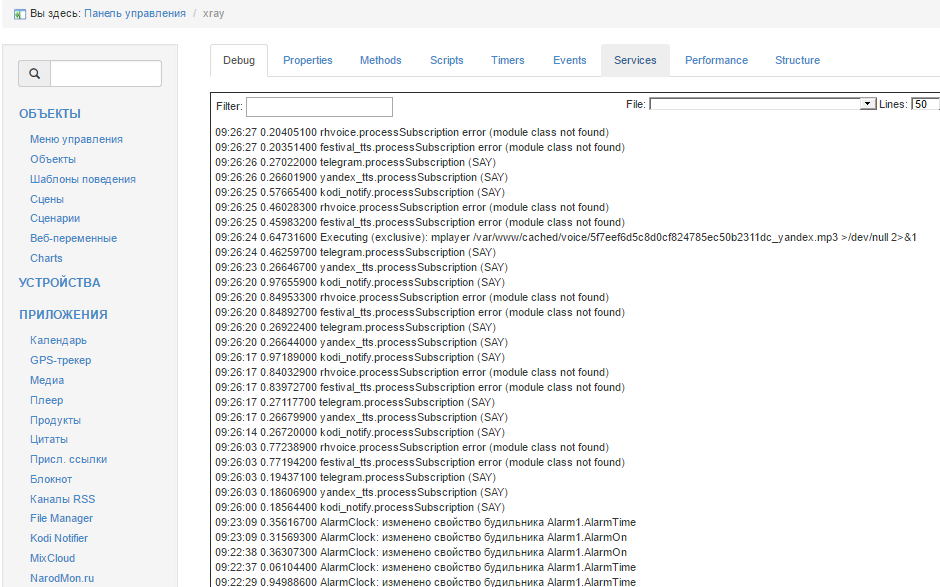940x587 pixels.
Task: Click the magnifier search button in sidebar
Action: click(x=34, y=74)
